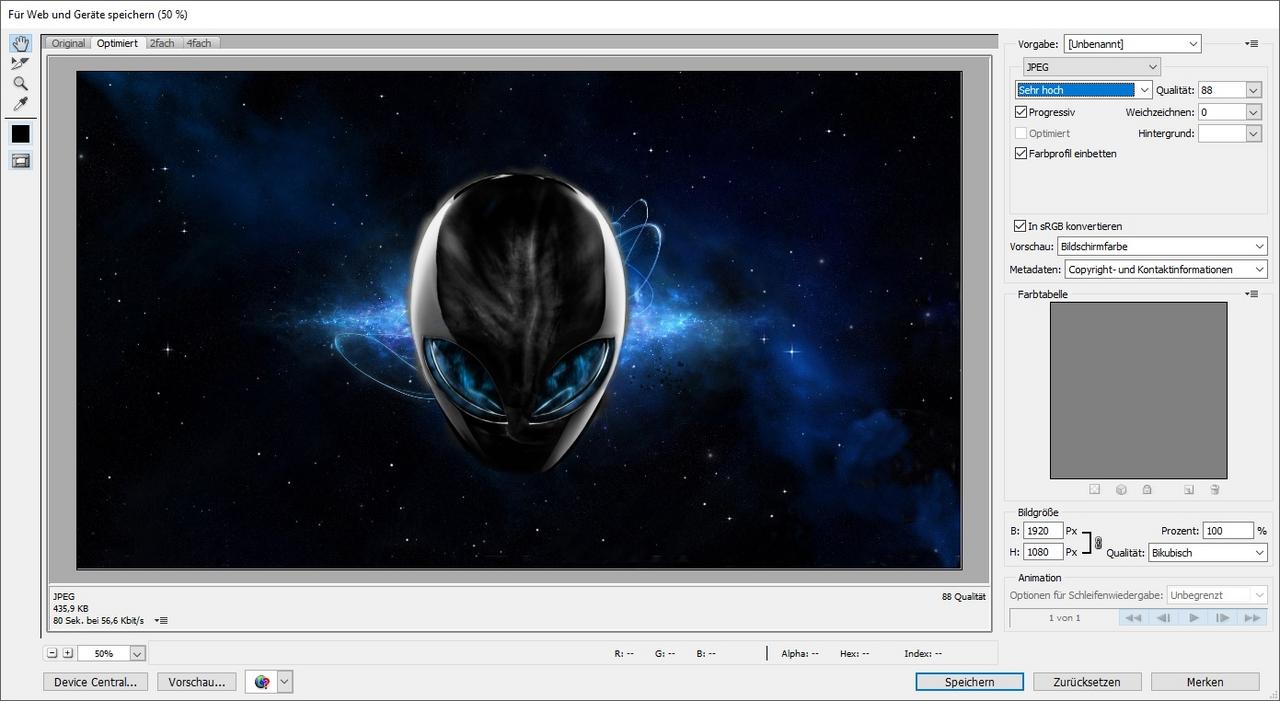Click the play animation button
This screenshot has height=701, width=1280.
point(1193,618)
